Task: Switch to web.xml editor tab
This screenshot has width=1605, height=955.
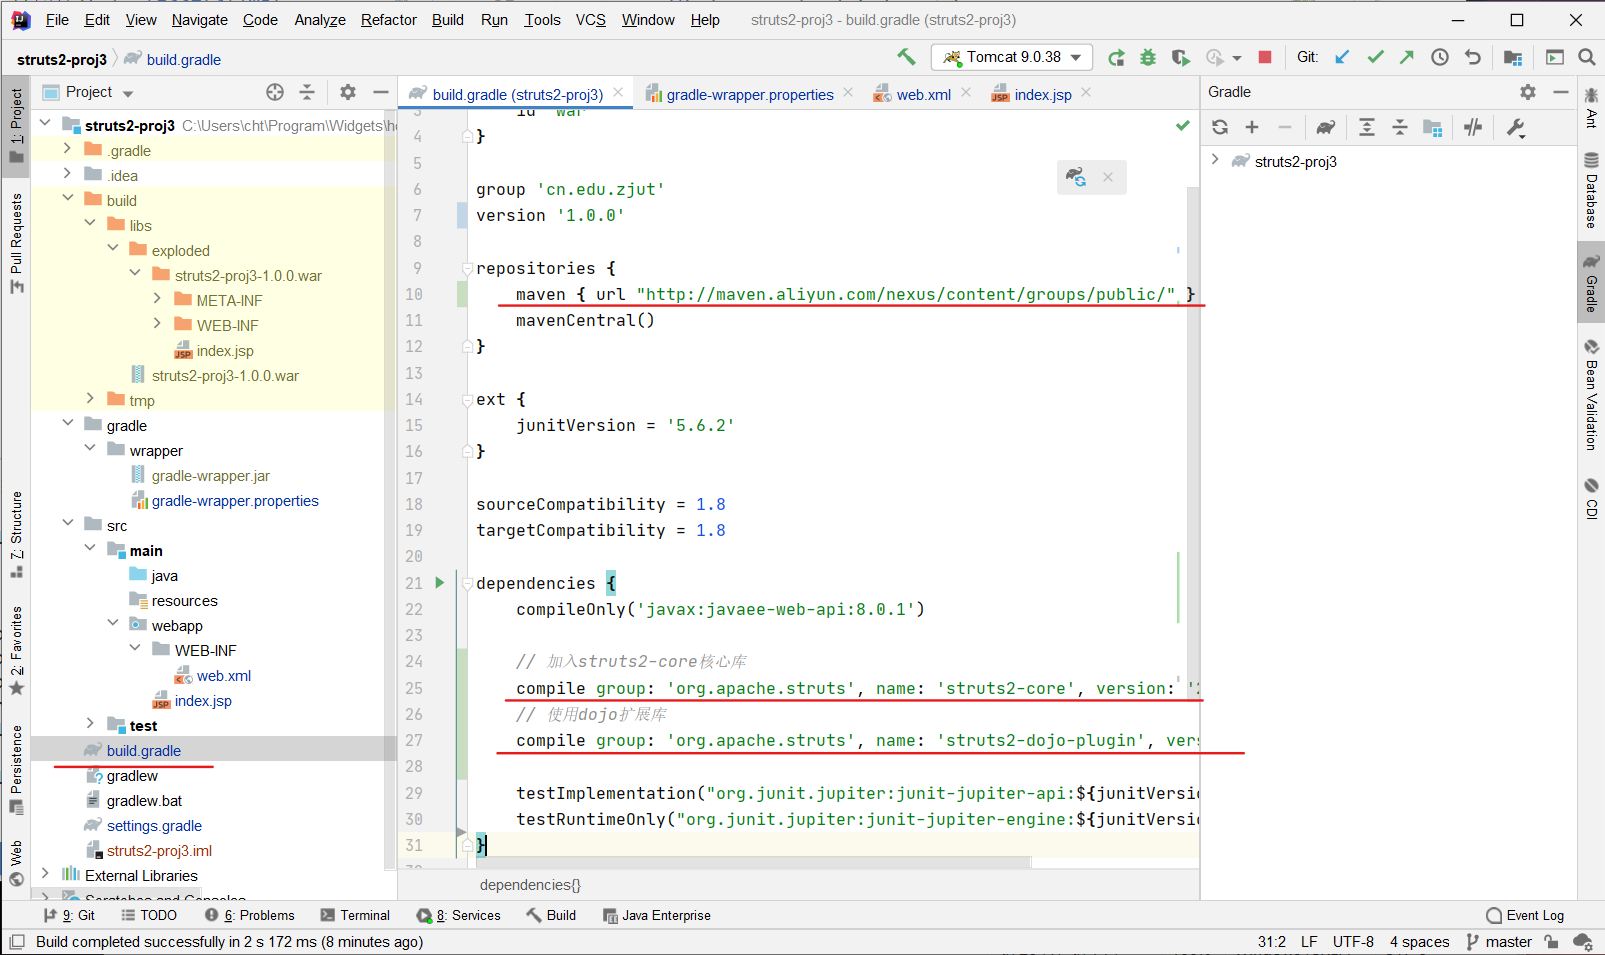Action: [x=924, y=94]
